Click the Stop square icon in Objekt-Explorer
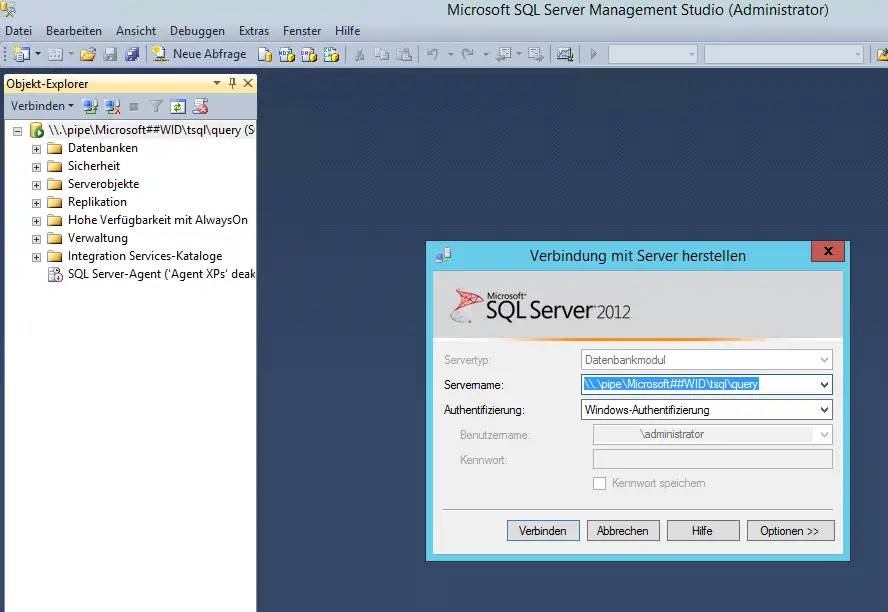This screenshot has width=888, height=612. 134,106
